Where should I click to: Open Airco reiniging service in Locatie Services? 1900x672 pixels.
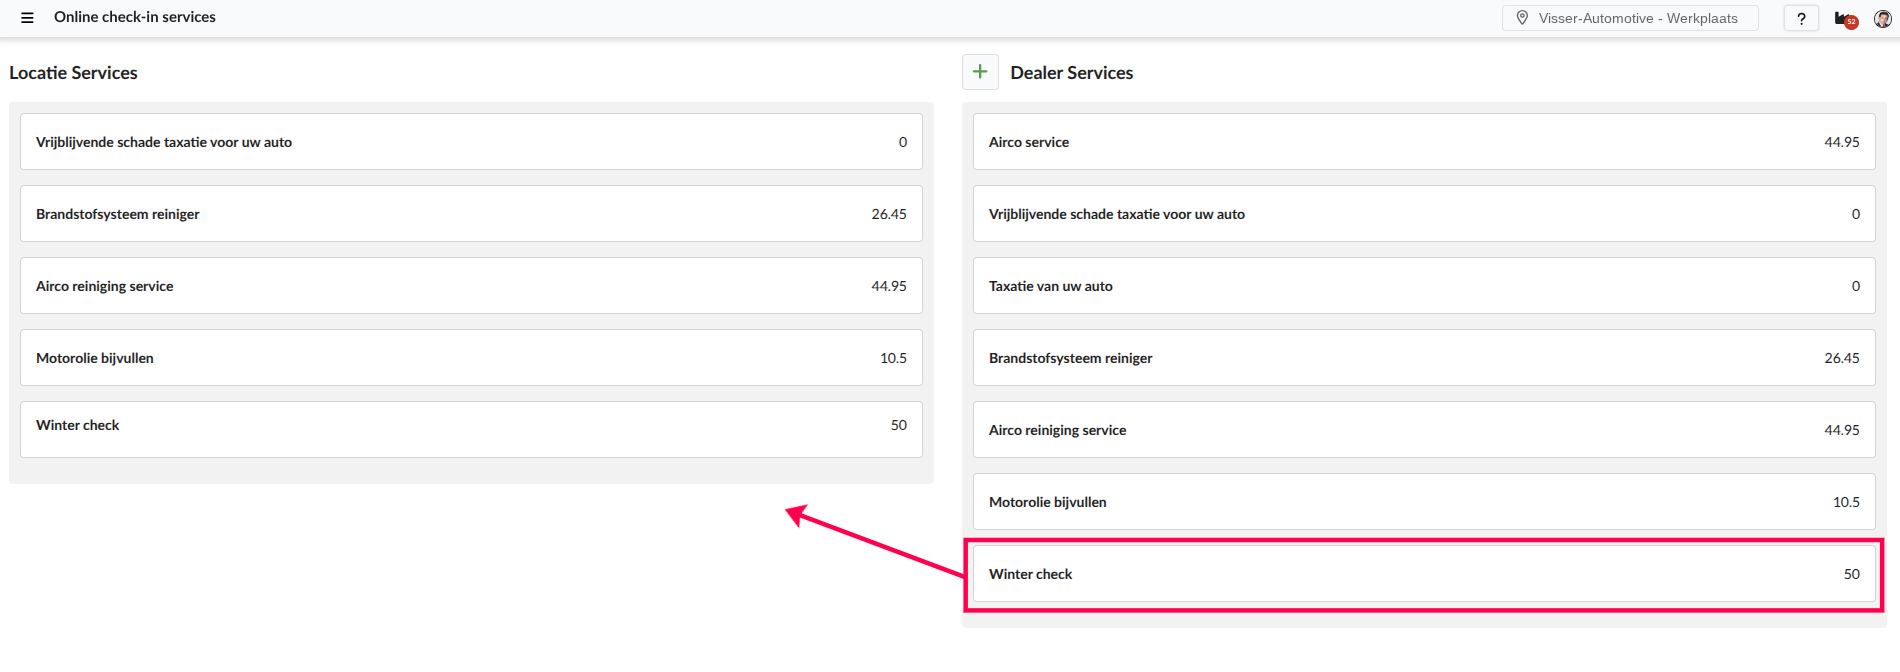470,286
